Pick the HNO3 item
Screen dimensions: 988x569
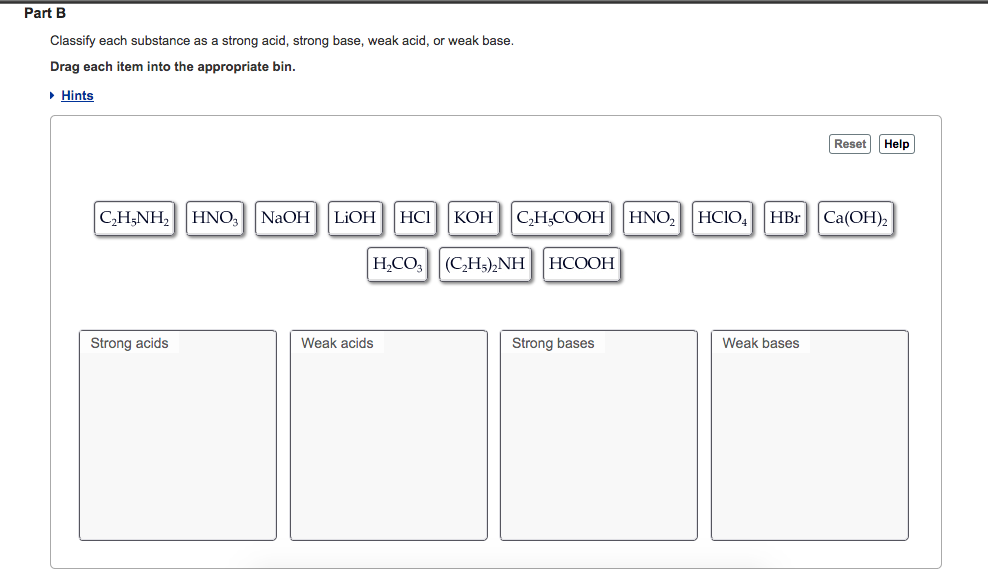215,217
